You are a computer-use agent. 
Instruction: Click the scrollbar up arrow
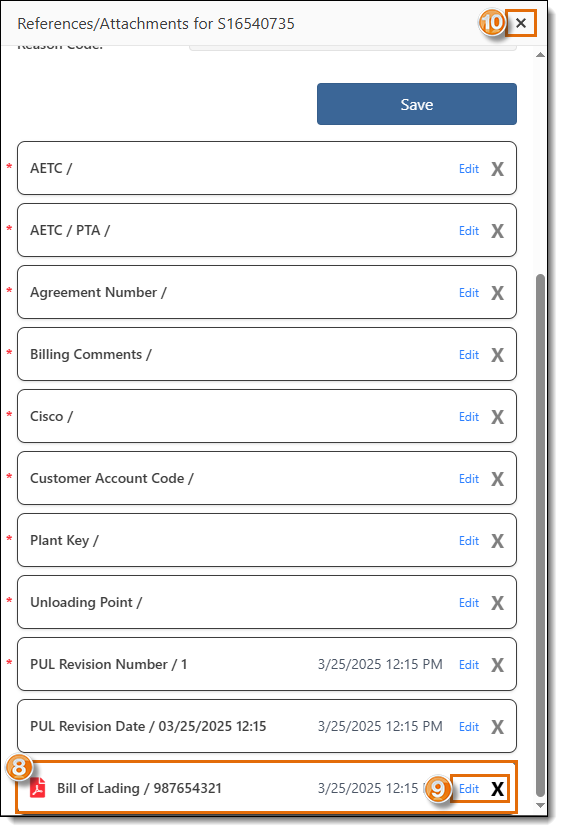tap(540, 55)
